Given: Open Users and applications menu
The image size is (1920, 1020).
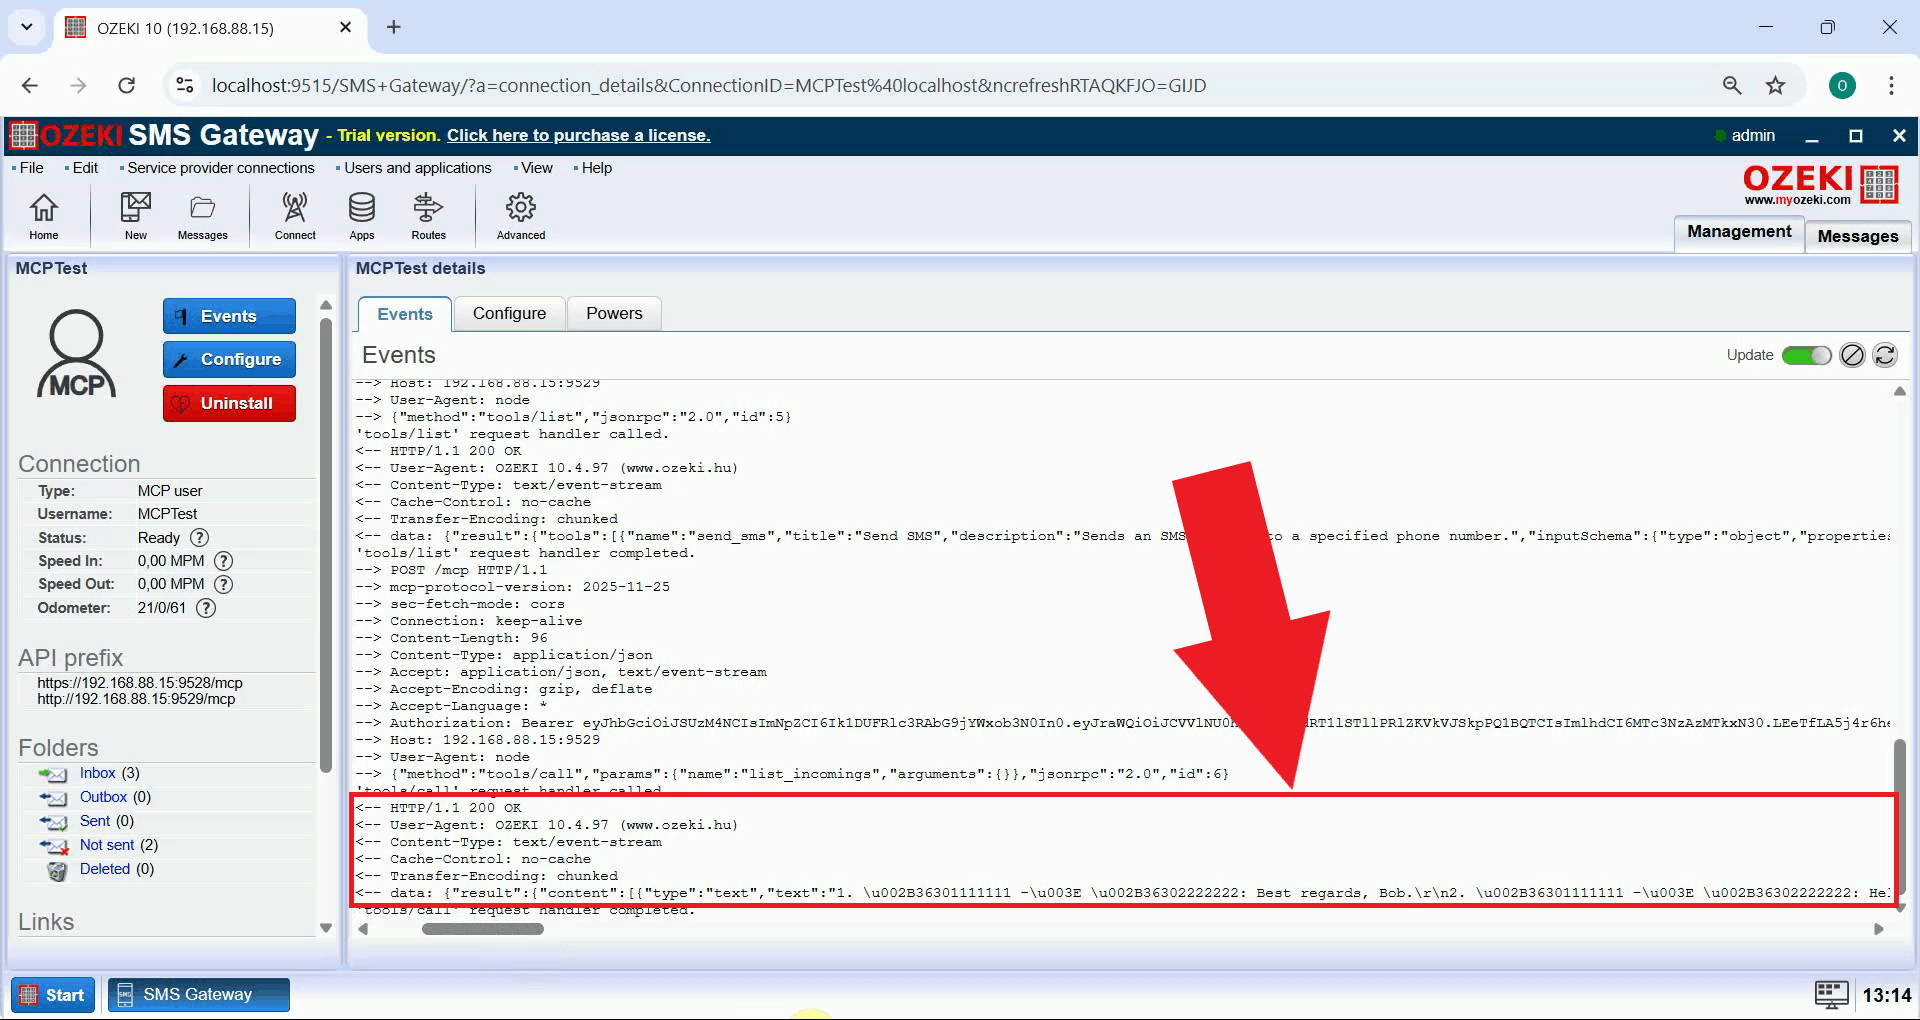Looking at the screenshot, I should coord(417,168).
